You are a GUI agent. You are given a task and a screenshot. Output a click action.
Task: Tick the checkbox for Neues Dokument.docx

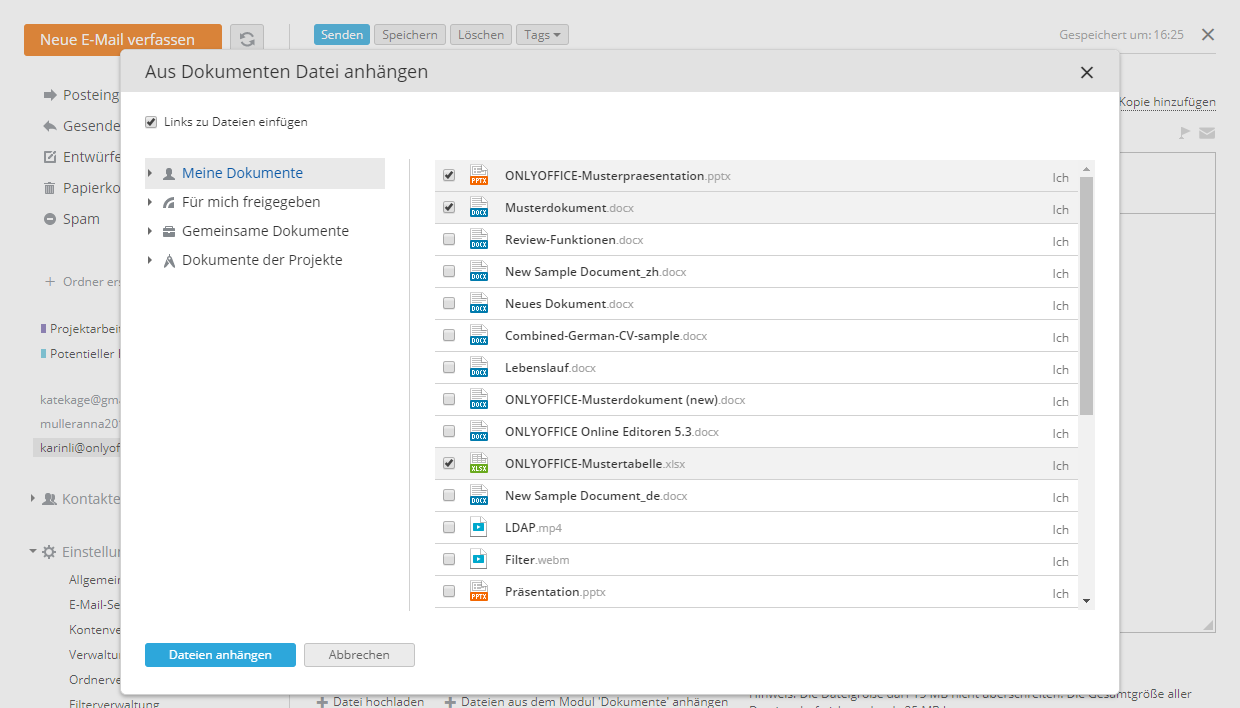[x=449, y=303]
